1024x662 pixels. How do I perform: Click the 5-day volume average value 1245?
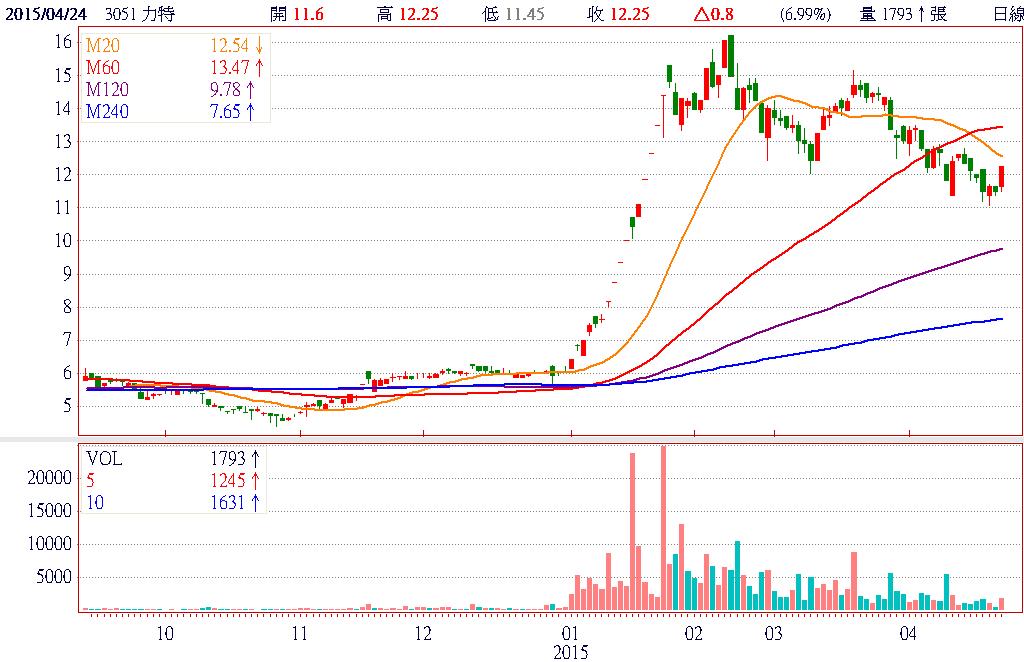pos(228,480)
